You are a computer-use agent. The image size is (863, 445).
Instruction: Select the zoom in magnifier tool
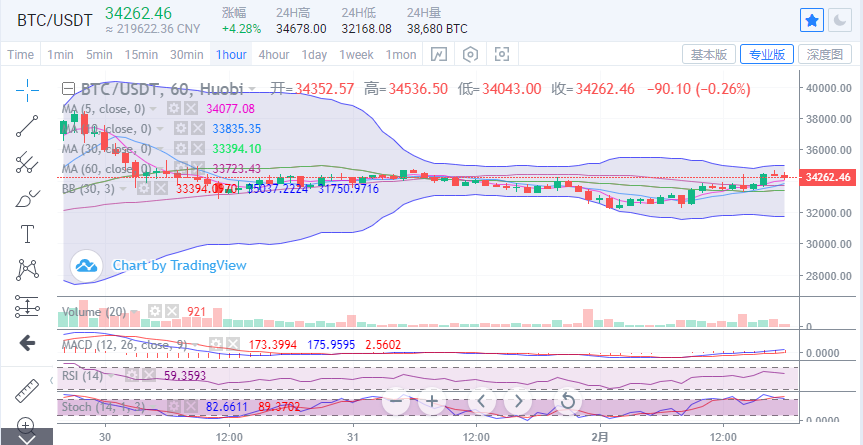pyautogui.click(x=26, y=425)
